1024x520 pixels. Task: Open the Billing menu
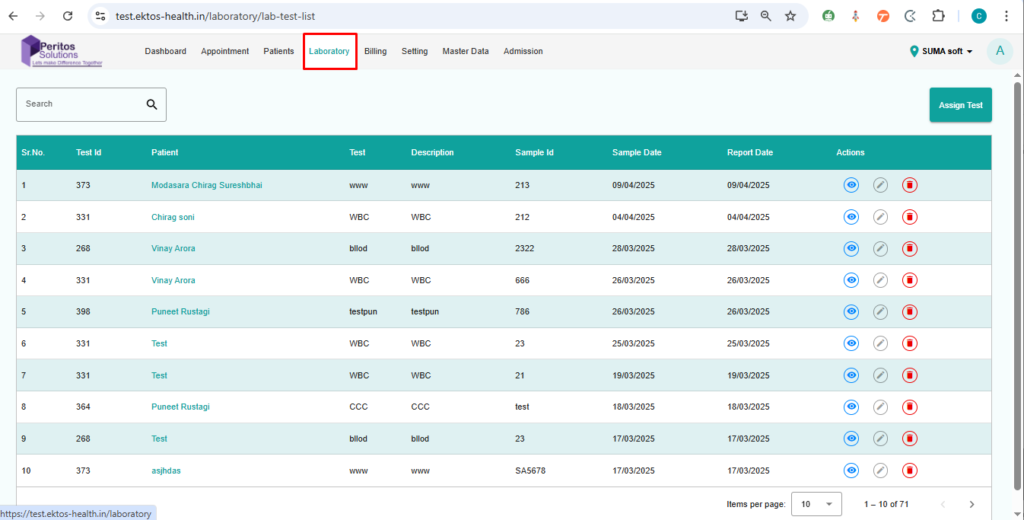click(x=375, y=51)
